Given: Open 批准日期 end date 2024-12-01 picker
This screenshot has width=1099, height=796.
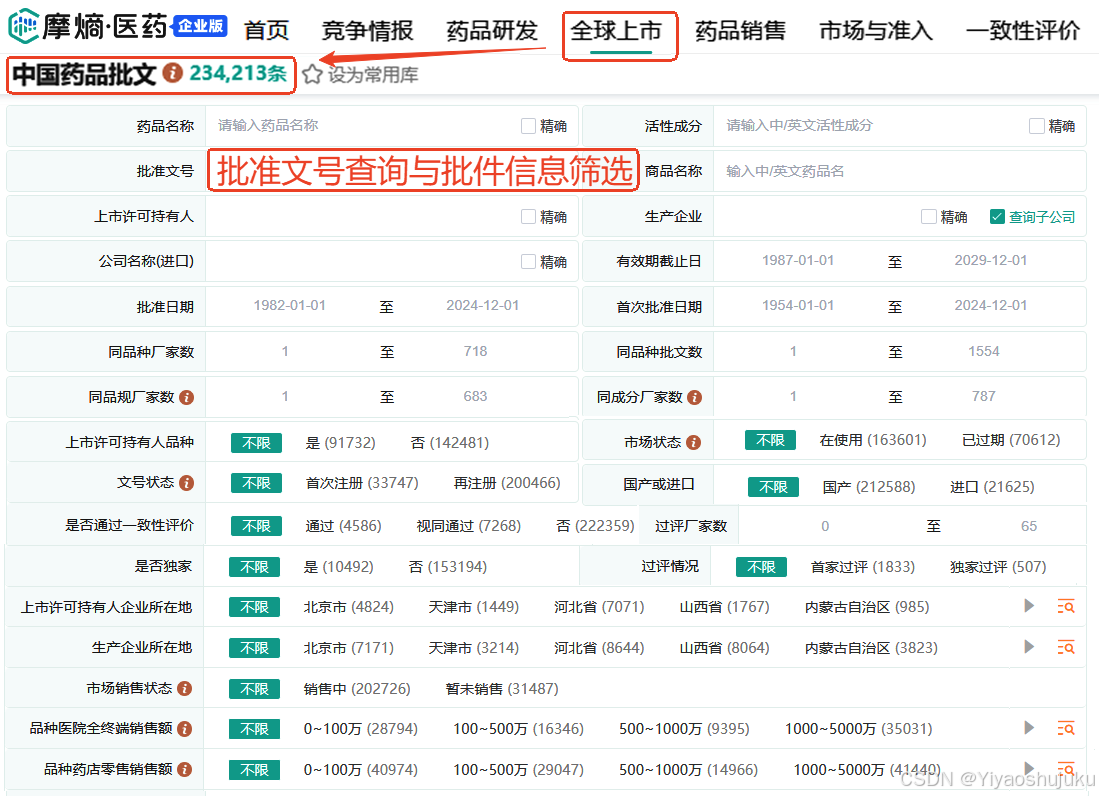Looking at the screenshot, I should point(482,306).
